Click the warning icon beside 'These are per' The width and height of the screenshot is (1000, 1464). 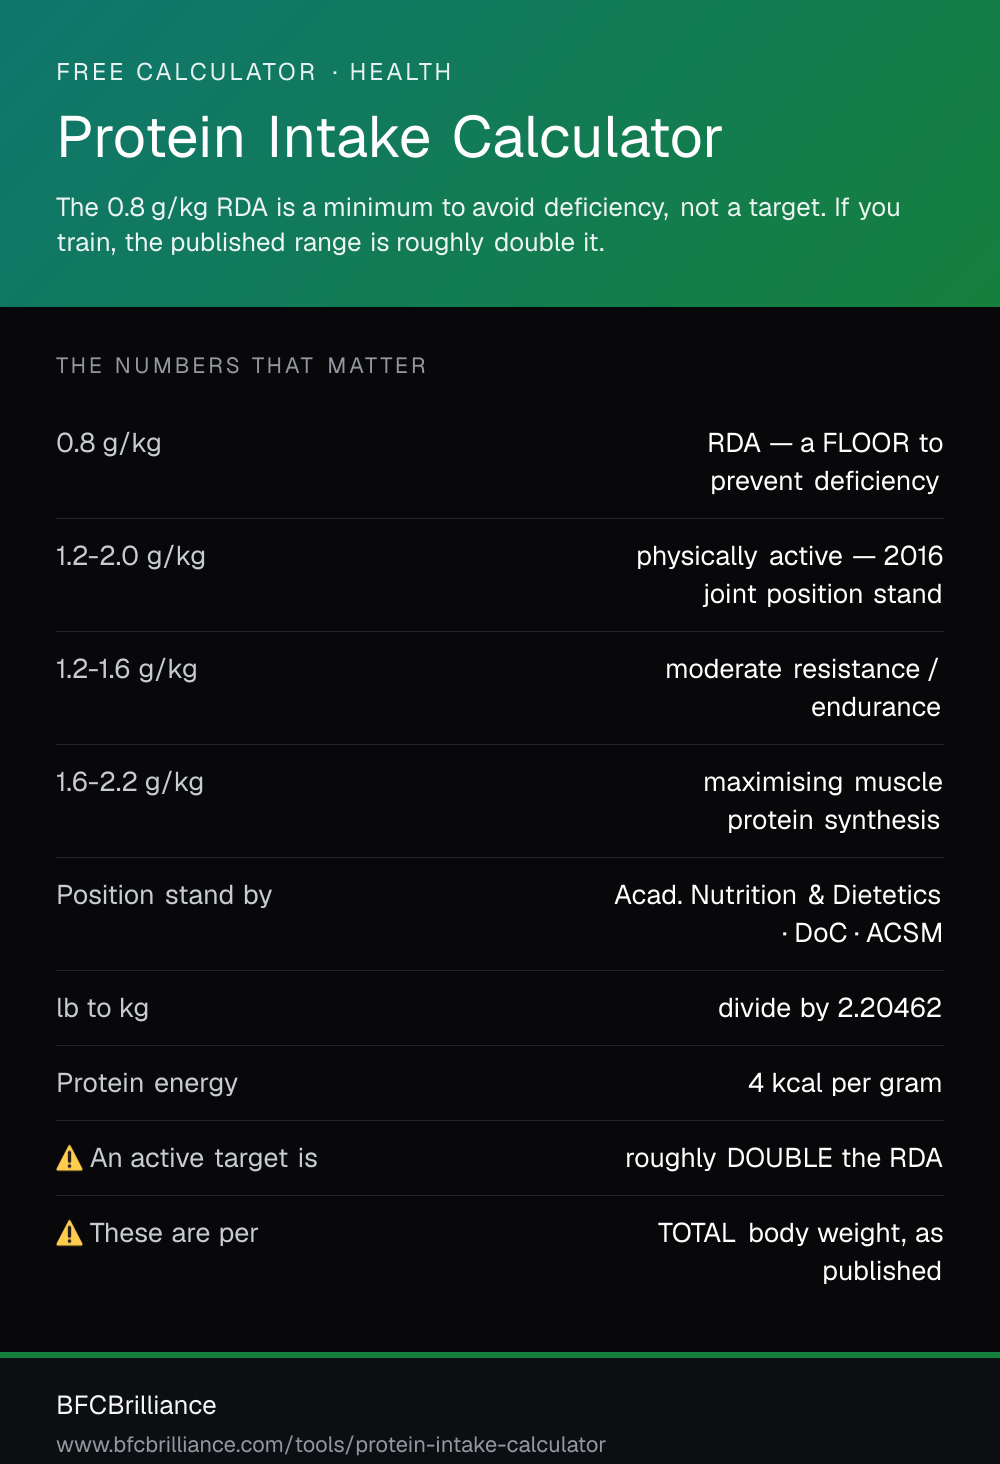point(70,1233)
